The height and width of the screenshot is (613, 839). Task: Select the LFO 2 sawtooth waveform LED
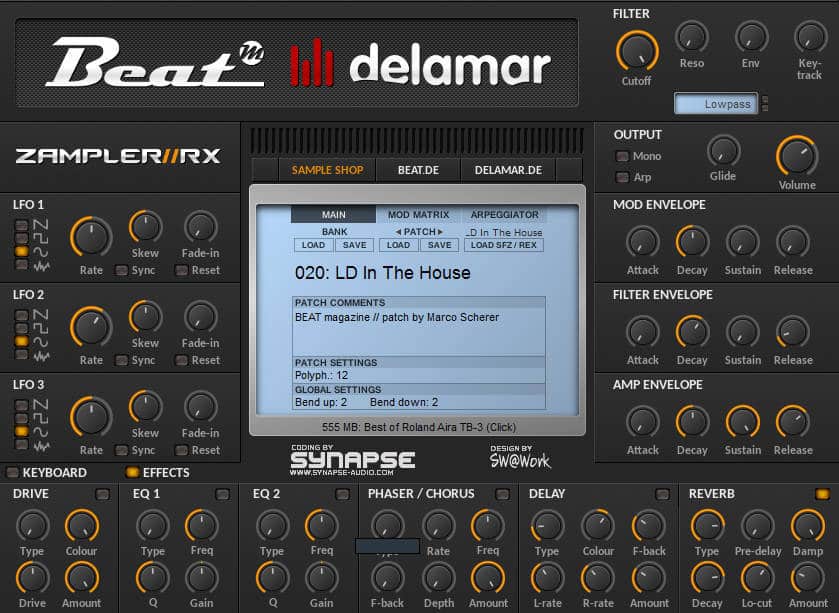pos(21,315)
